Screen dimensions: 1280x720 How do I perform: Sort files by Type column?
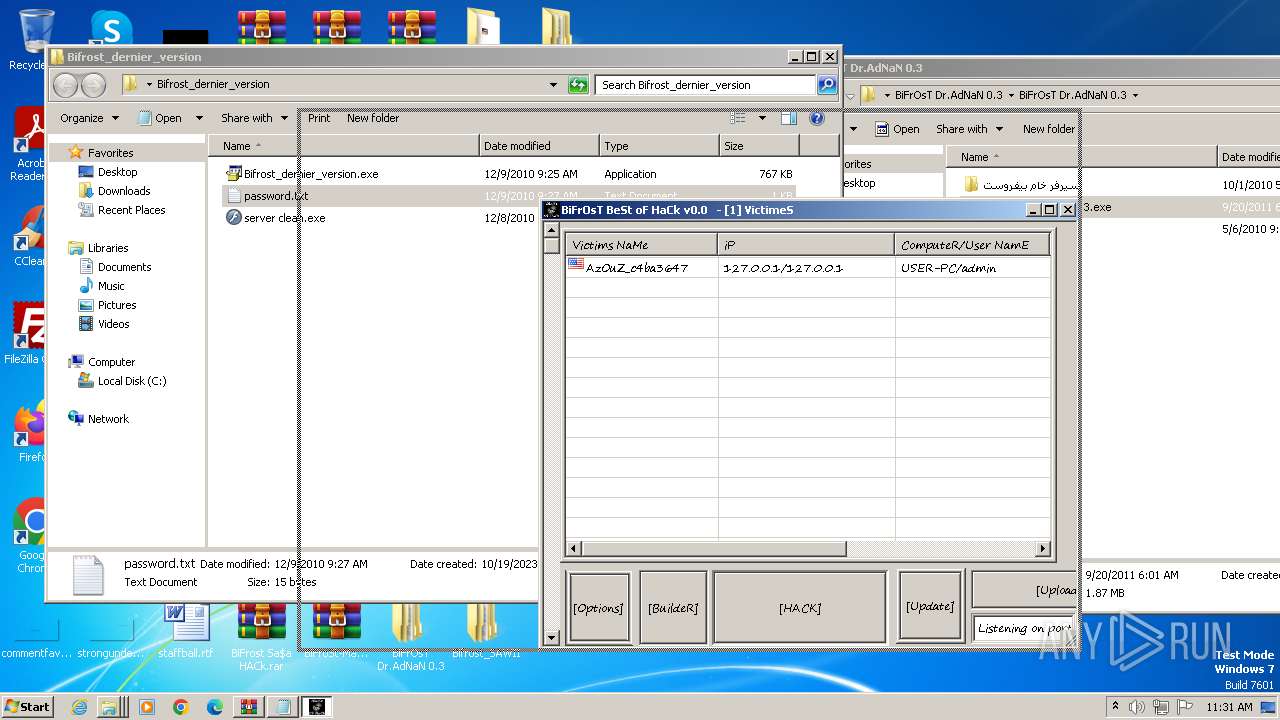pyautogui.click(x=659, y=146)
